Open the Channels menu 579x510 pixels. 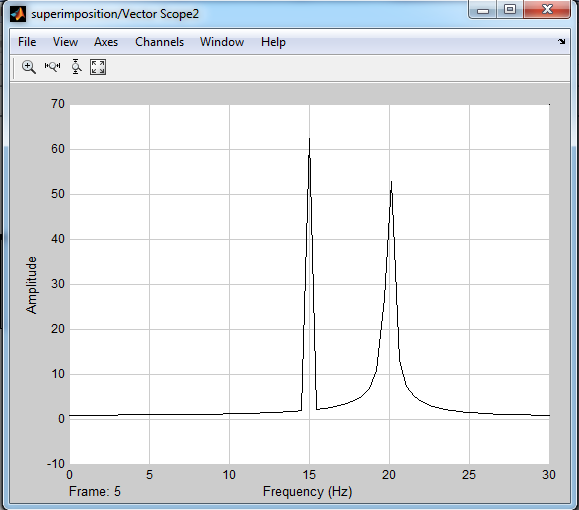160,42
